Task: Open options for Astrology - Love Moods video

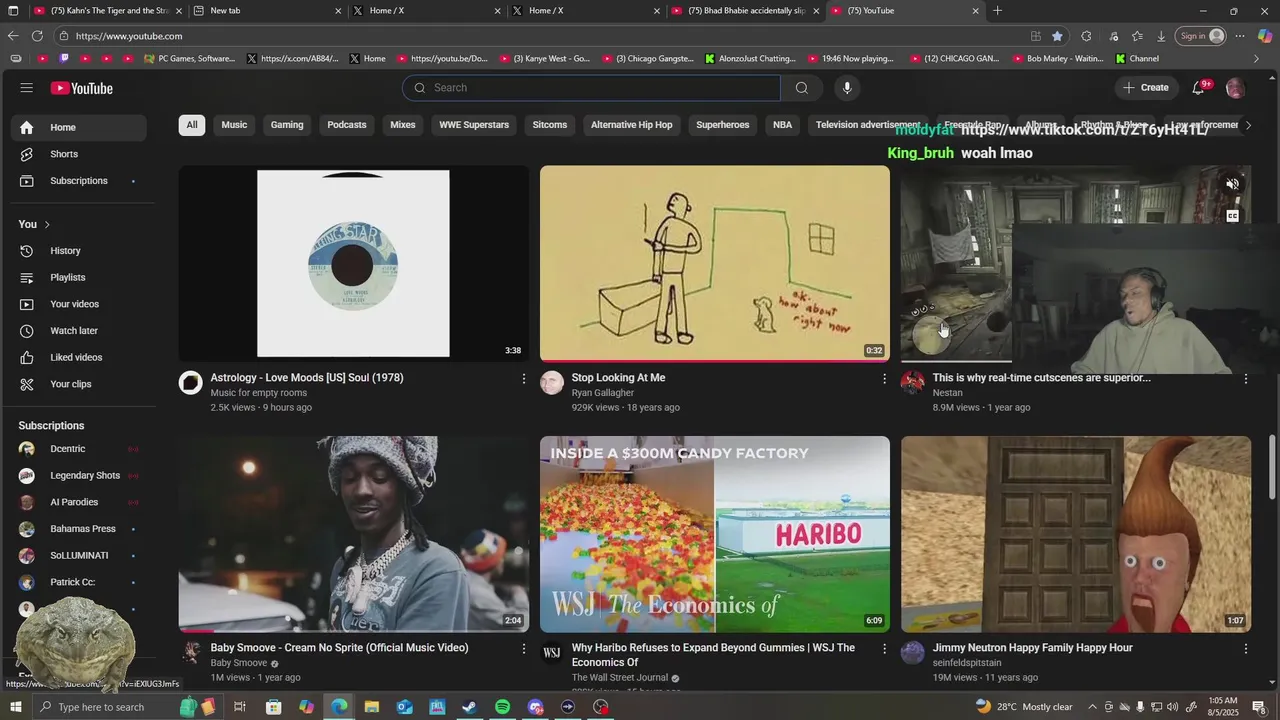Action: (x=523, y=379)
